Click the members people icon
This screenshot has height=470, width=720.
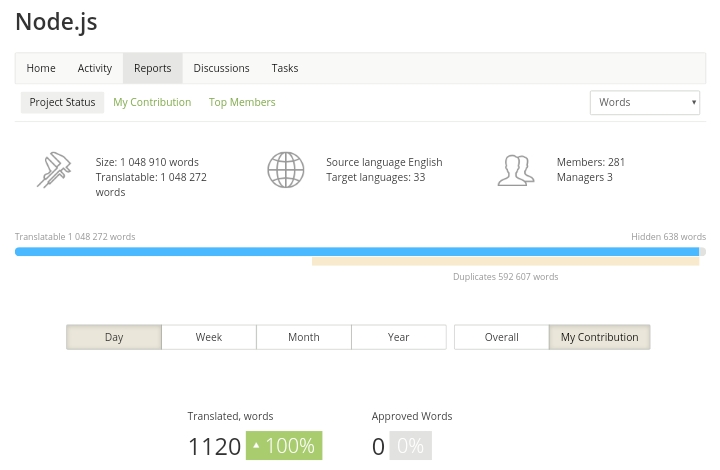[515, 170]
